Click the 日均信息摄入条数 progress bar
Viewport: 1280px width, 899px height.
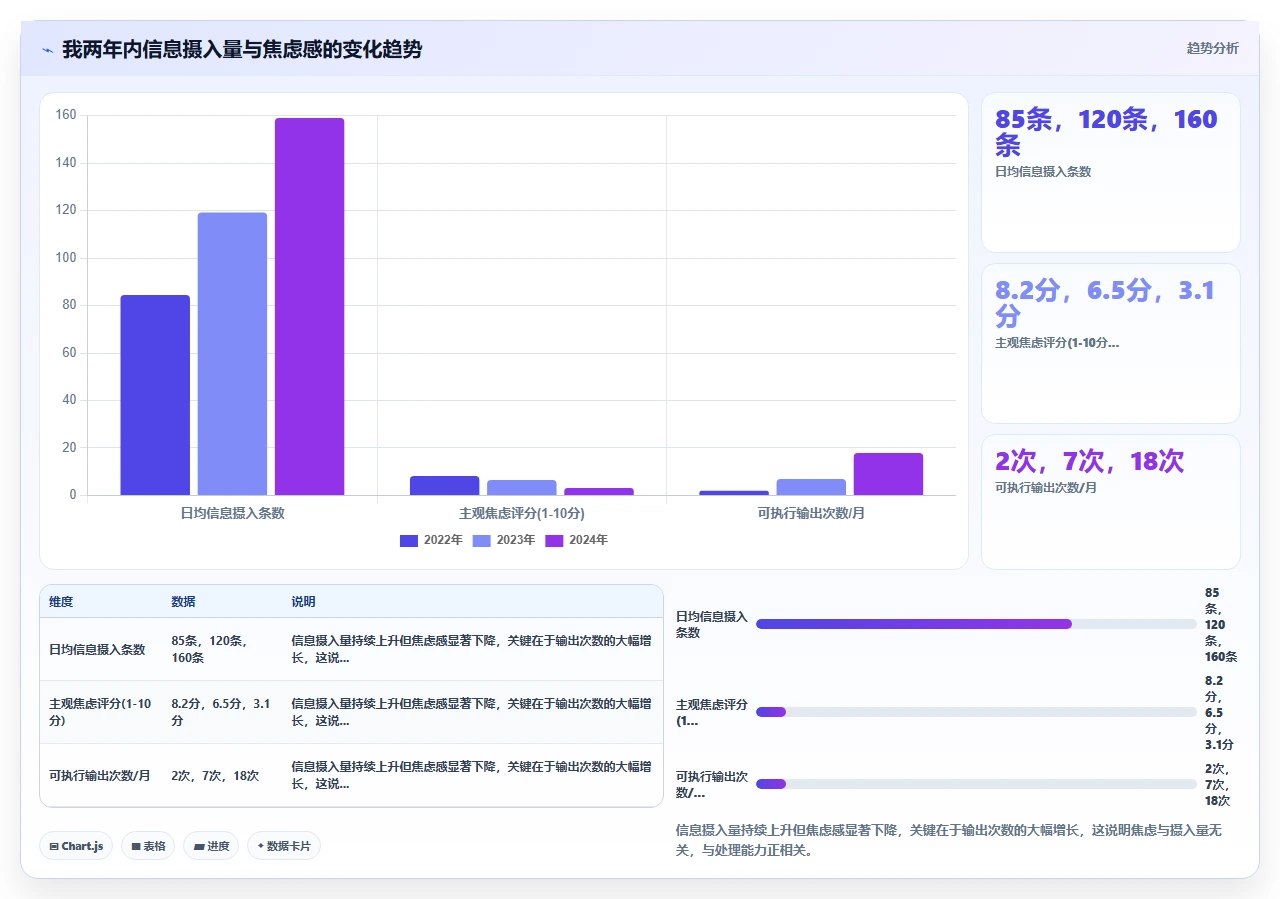[x=976, y=624]
